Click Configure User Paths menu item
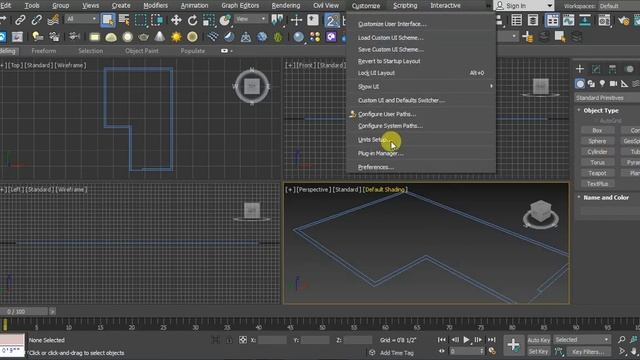Image resolution: width=640 pixels, height=360 pixels. click(x=422, y=114)
